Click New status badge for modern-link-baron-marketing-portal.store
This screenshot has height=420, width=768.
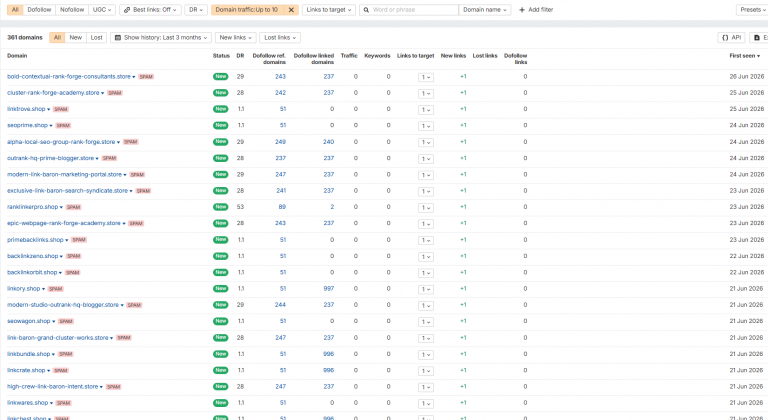(x=220, y=174)
